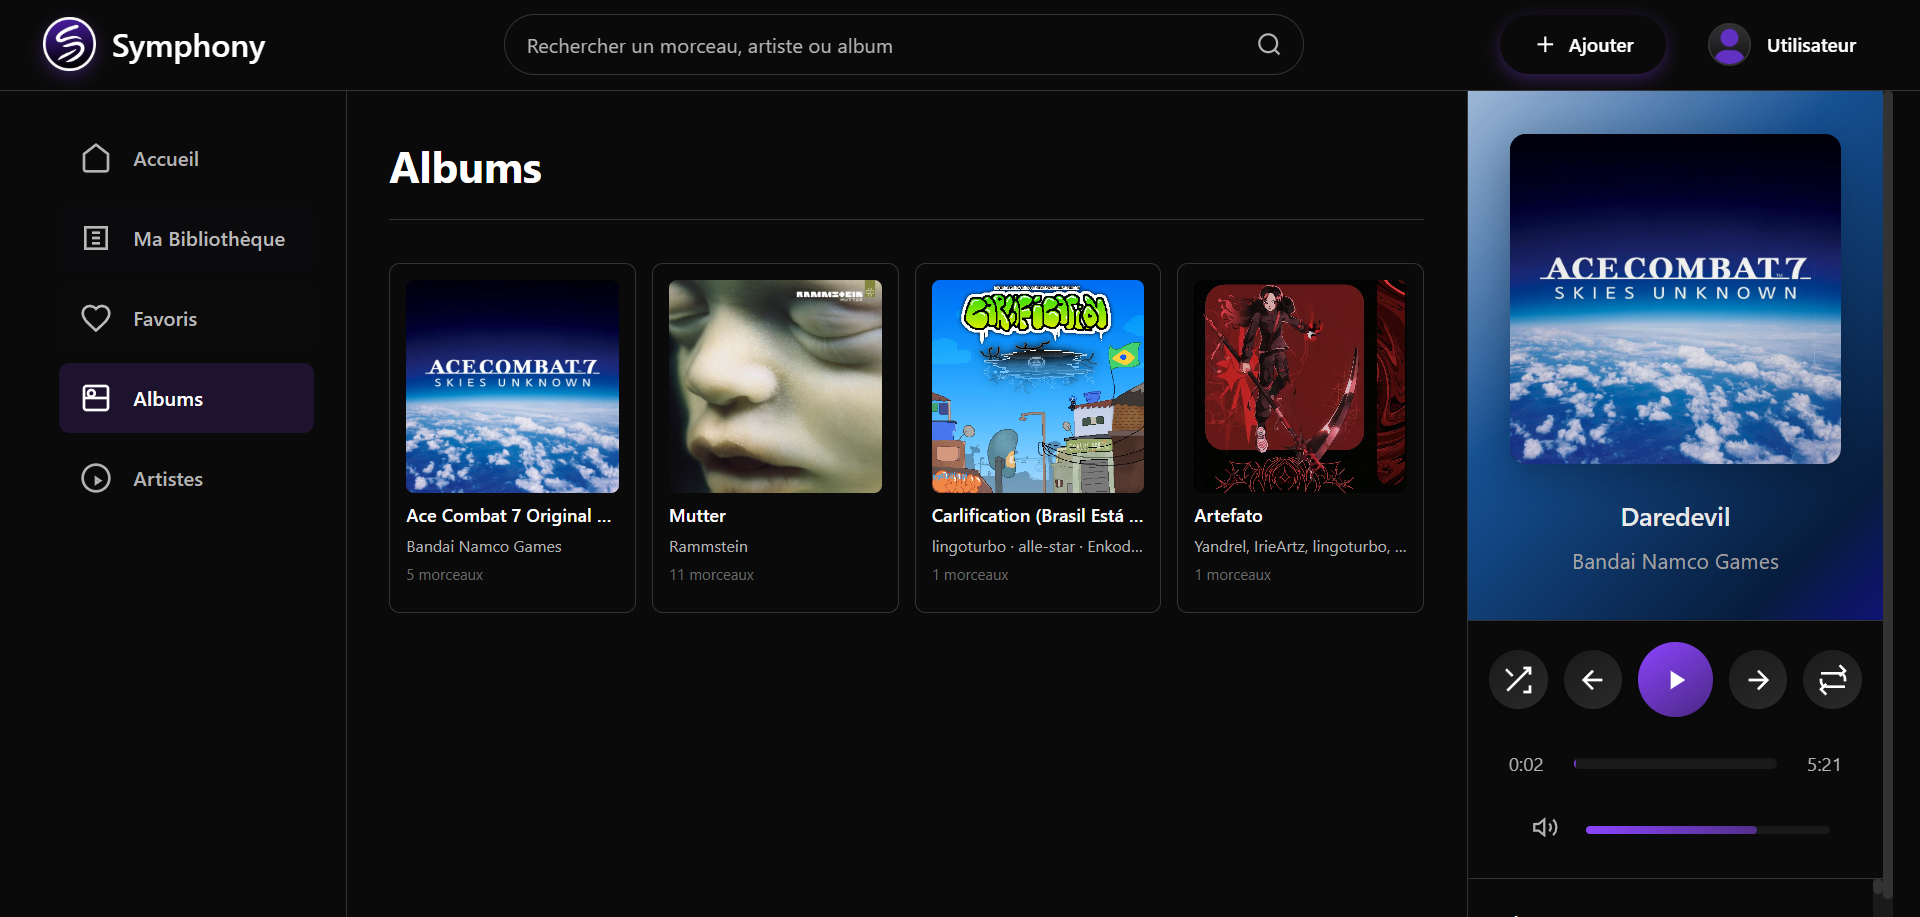Mute audio with the speaker icon
This screenshot has height=917, width=1920.
point(1544,827)
